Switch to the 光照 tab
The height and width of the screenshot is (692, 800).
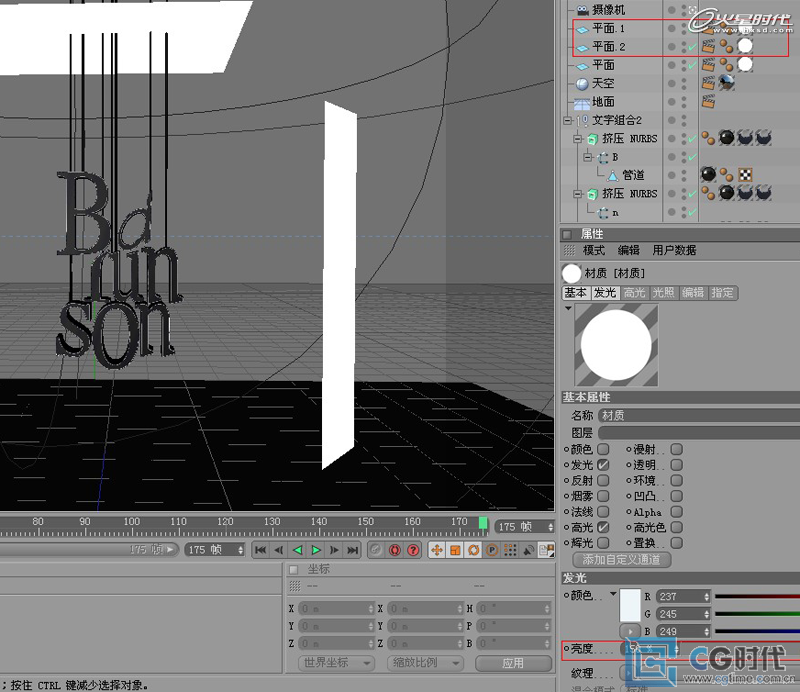[664, 292]
